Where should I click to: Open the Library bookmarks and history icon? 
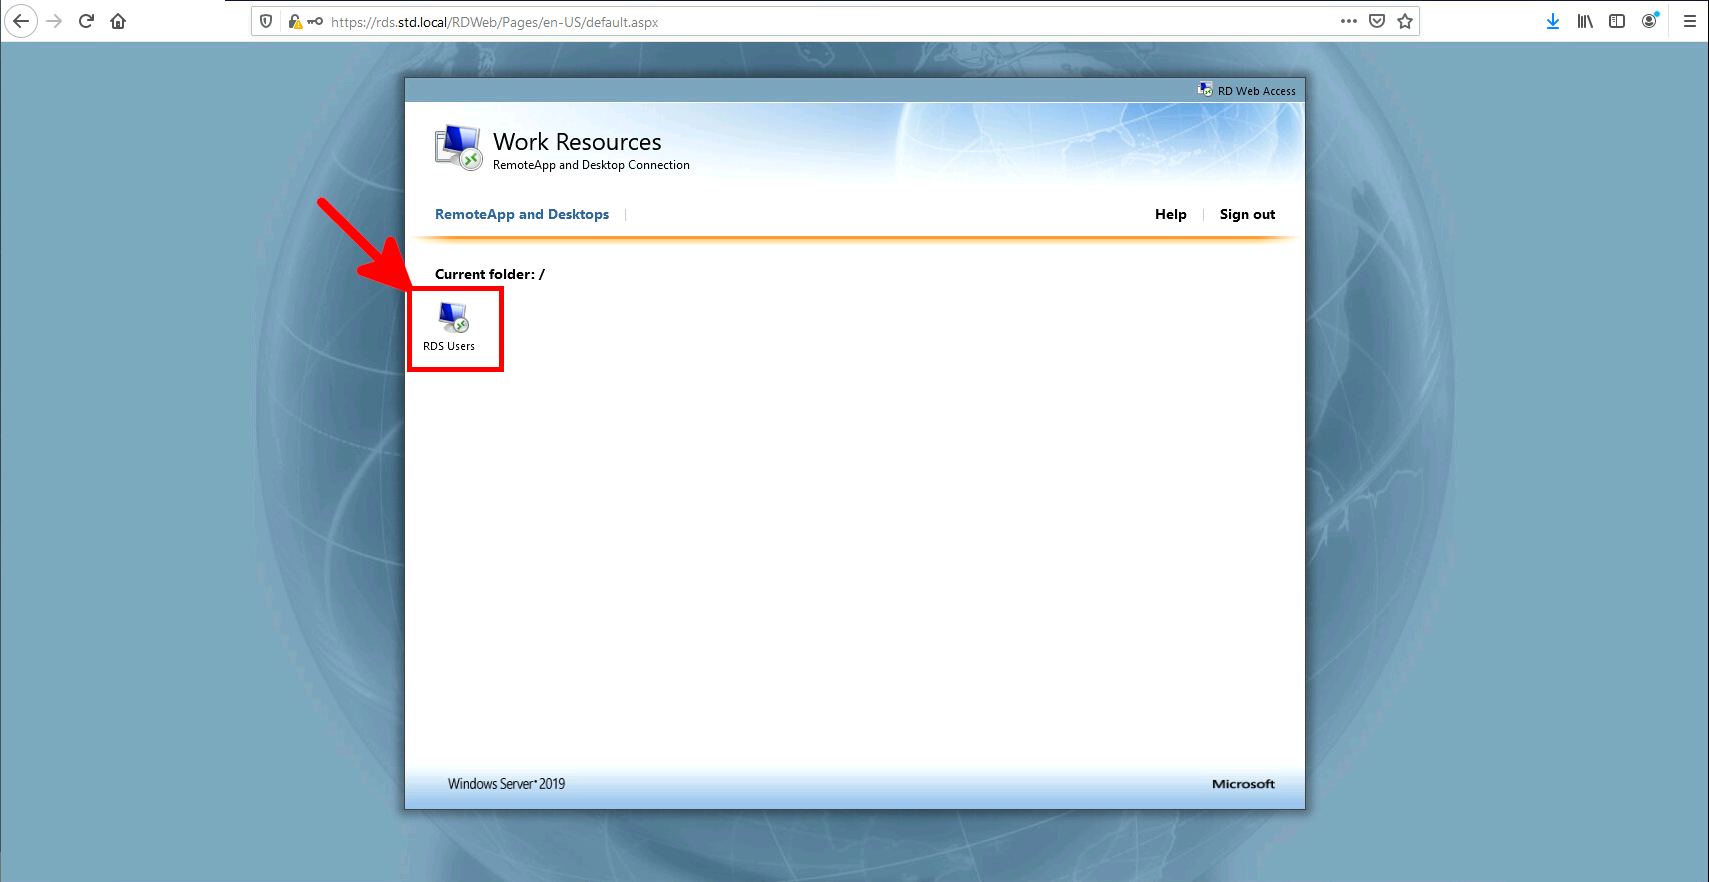(1585, 21)
